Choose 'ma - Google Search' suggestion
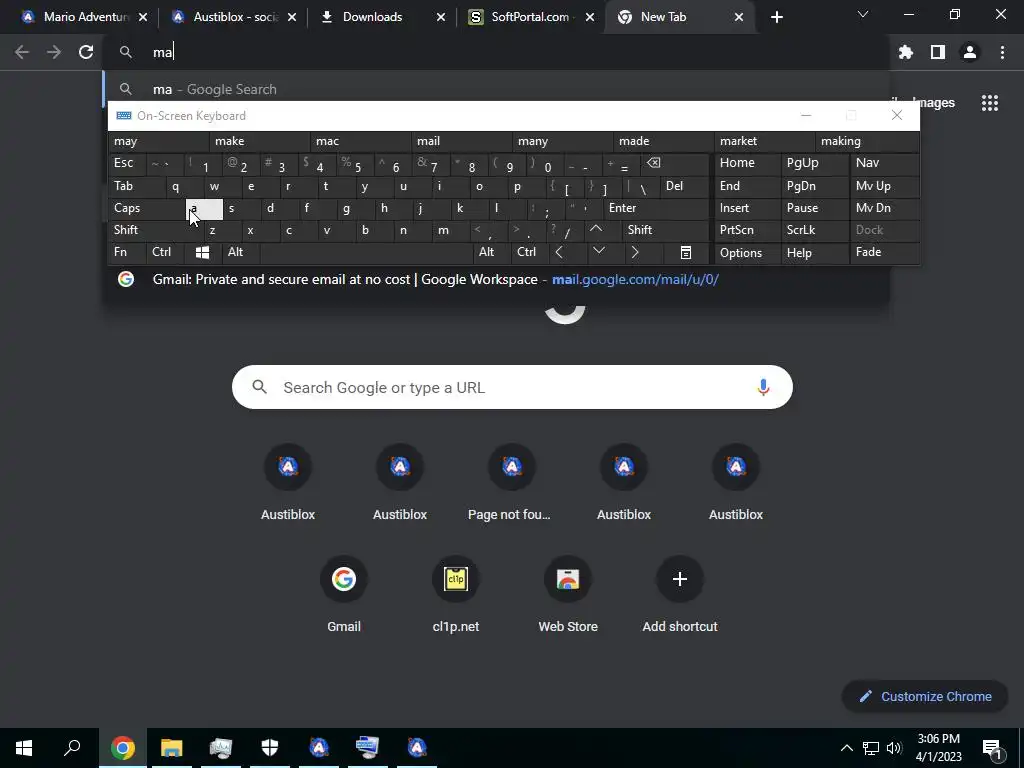This screenshot has height=768, width=1024. tap(496, 89)
